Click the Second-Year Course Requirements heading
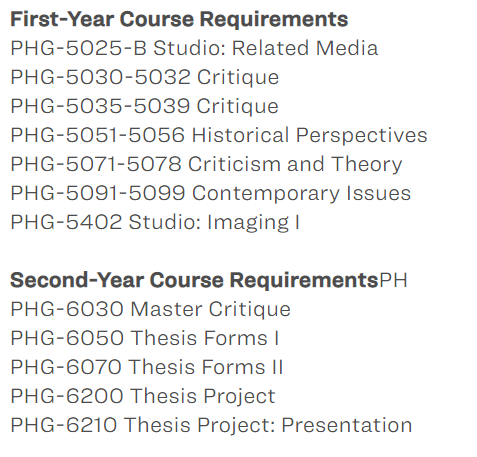 click(194, 280)
